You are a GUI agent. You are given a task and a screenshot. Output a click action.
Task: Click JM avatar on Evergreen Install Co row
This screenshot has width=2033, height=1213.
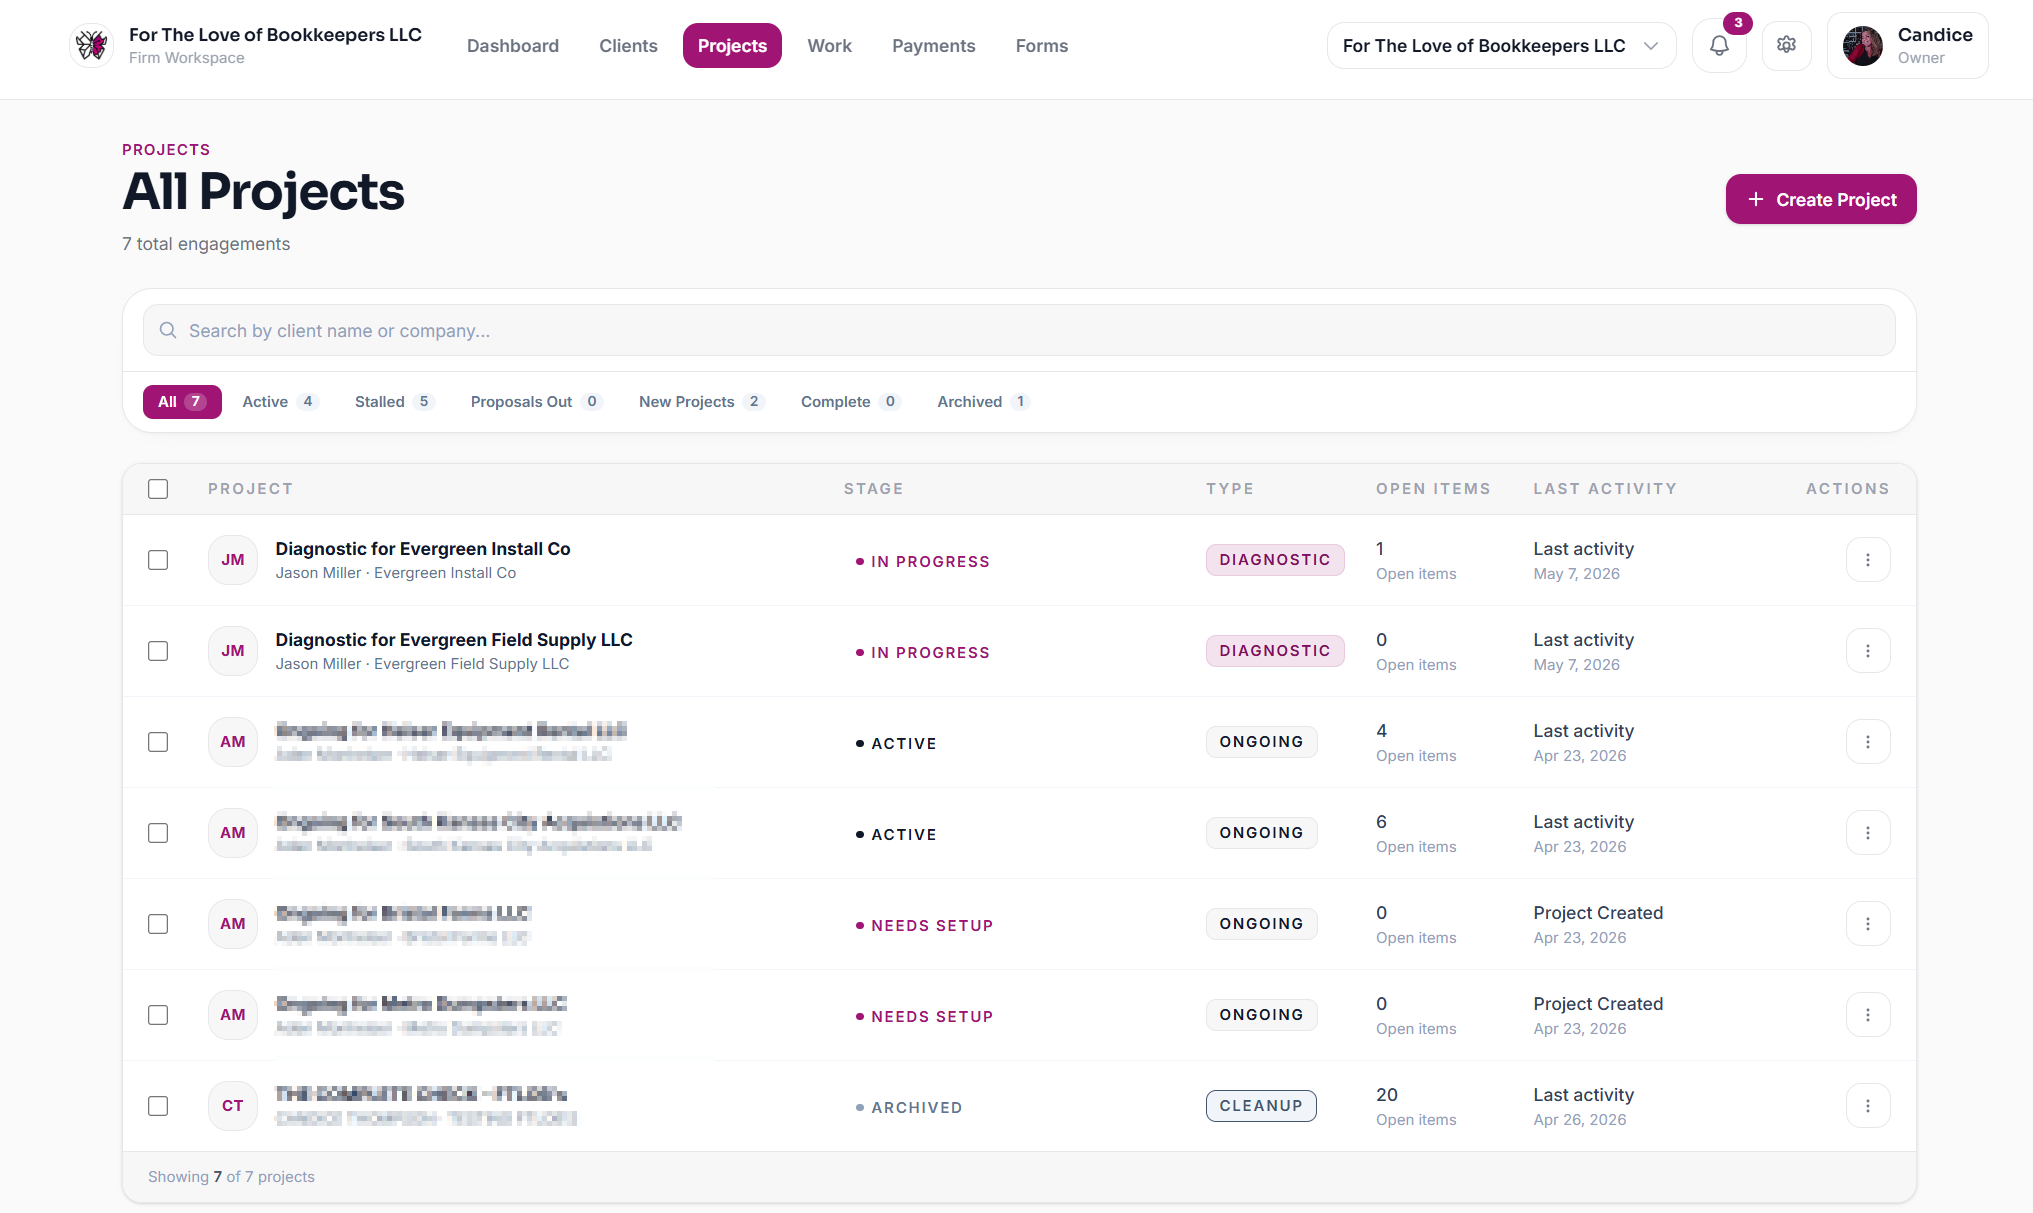click(233, 560)
